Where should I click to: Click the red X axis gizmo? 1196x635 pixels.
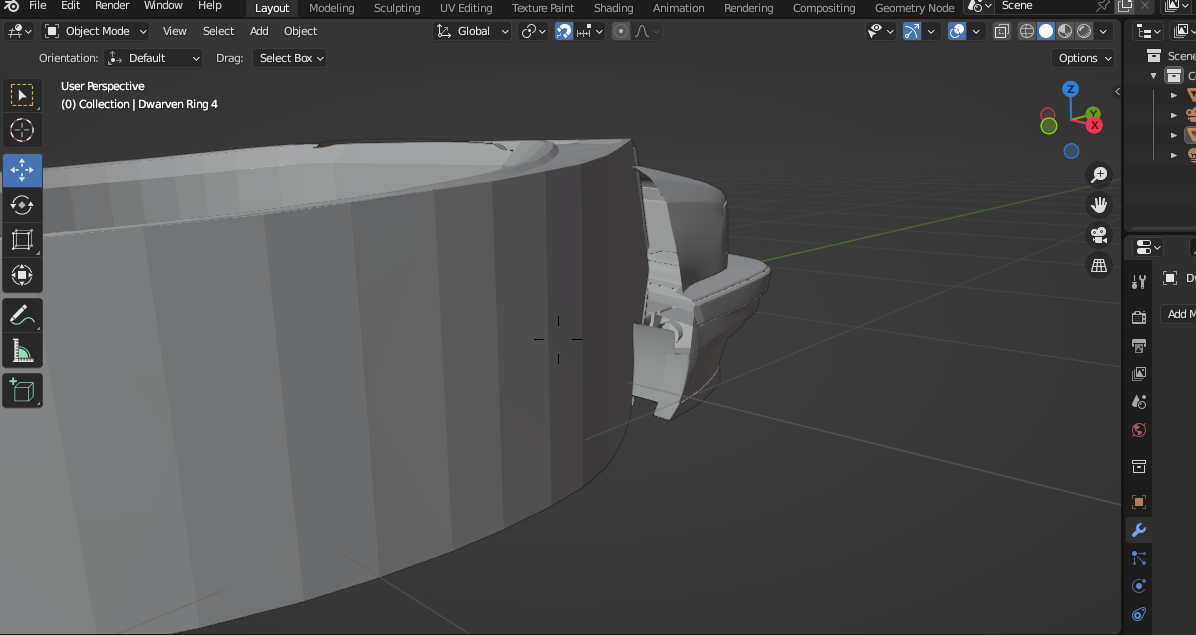point(1094,125)
